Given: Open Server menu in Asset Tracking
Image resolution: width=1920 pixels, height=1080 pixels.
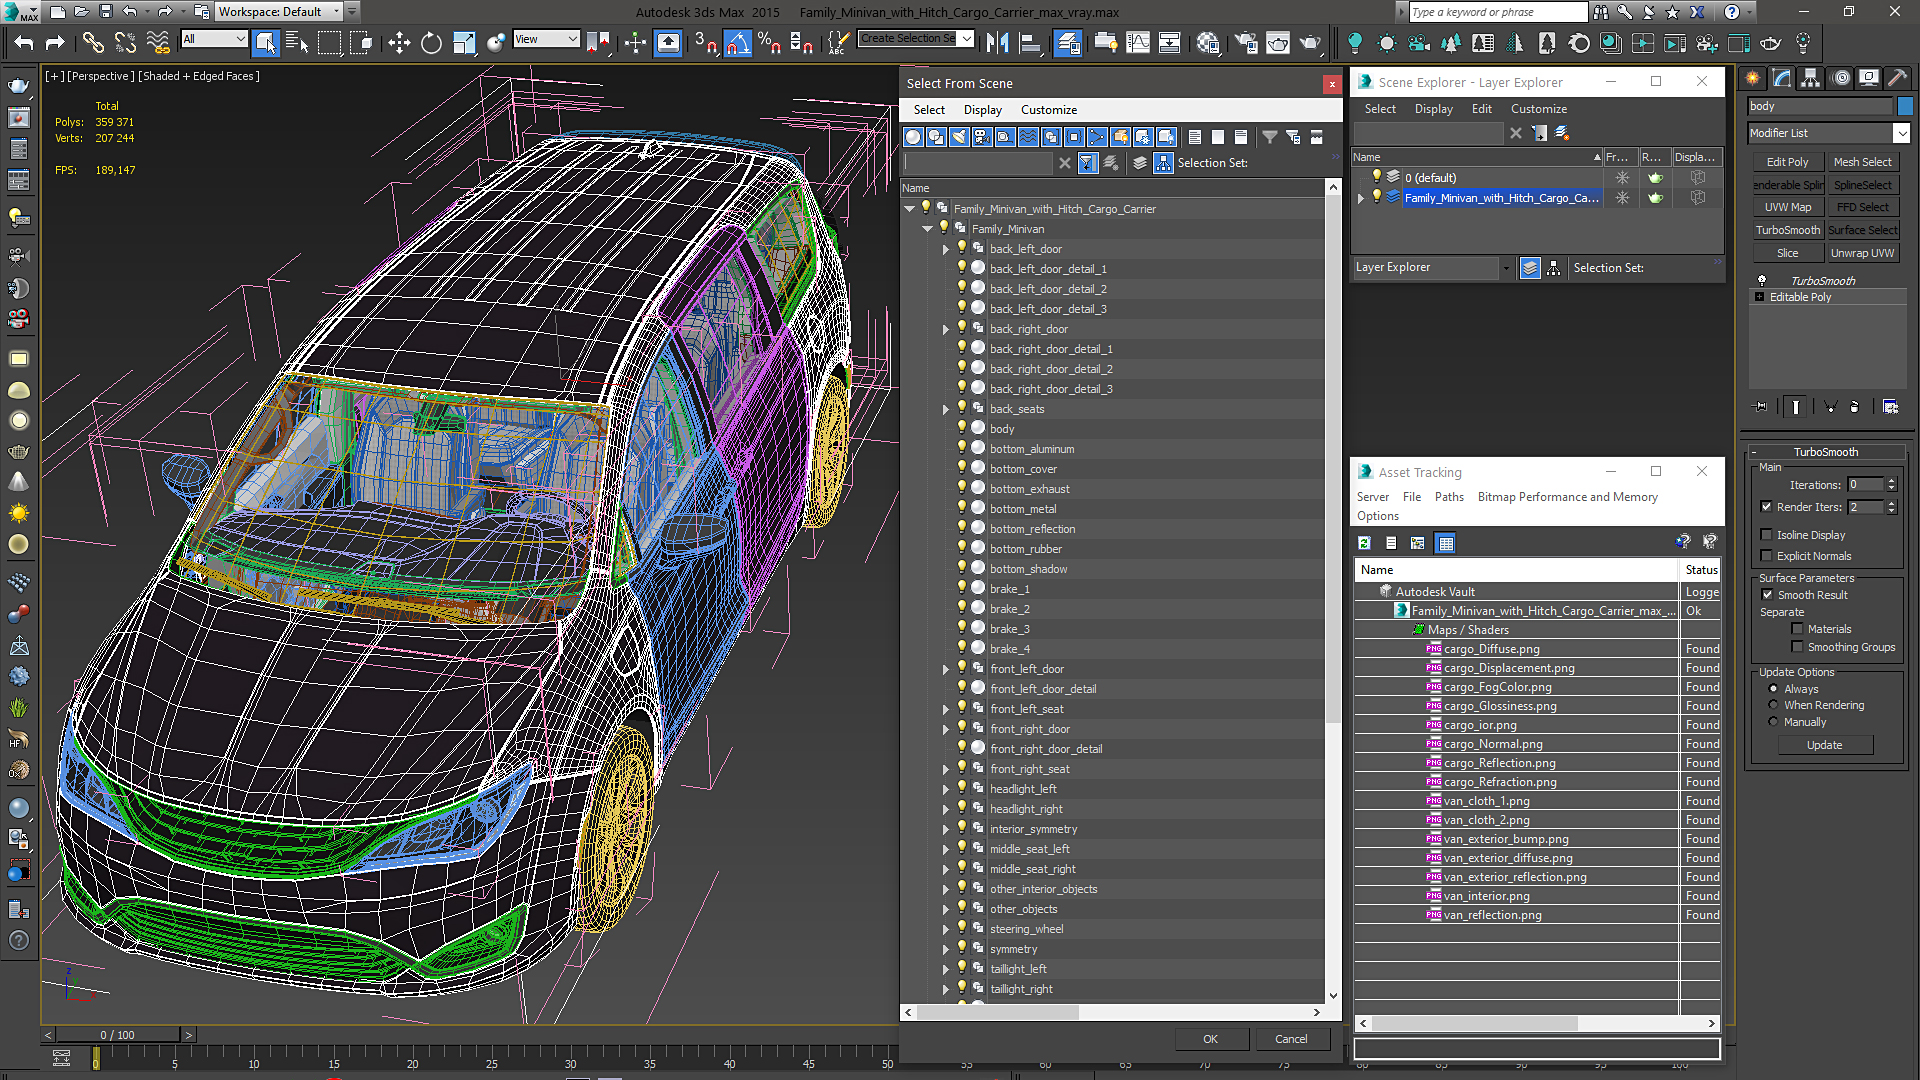Looking at the screenshot, I should [x=1372, y=497].
